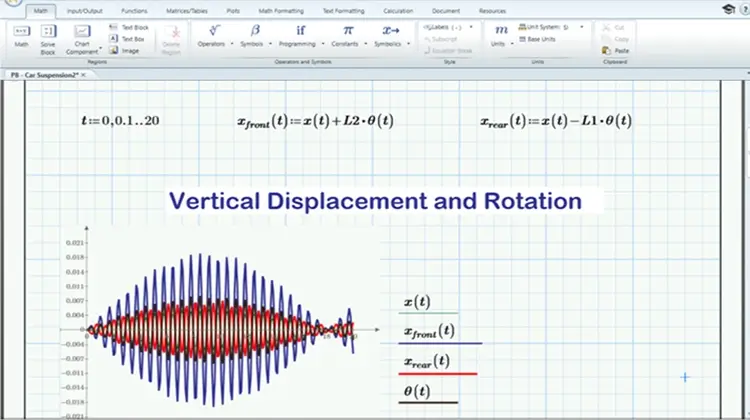Select the x_front(t) definition equation
The height and width of the screenshot is (420, 750).
pyautogui.click(x=316, y=121)
